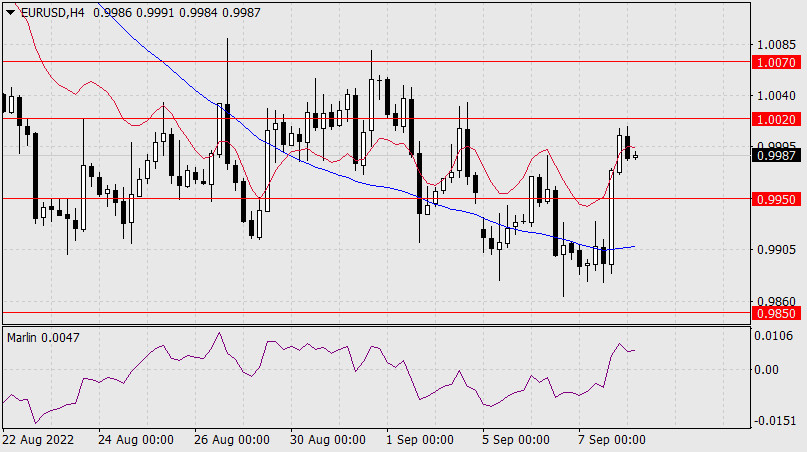
Task: Click the -0.0151 Marlin scale value
Action: click(x=775, y=420)
